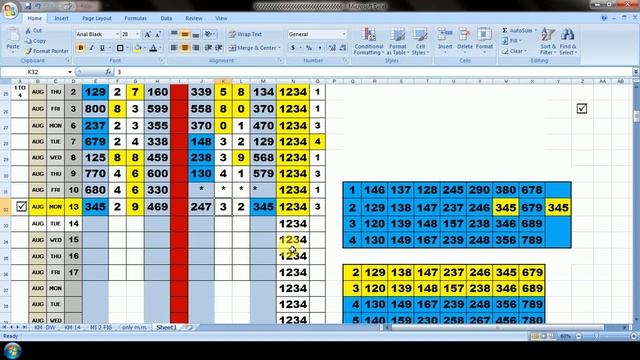640x360 pixels.
Task: Open Merge & Center dropdown arrow
Action: [x=280, y=48]
